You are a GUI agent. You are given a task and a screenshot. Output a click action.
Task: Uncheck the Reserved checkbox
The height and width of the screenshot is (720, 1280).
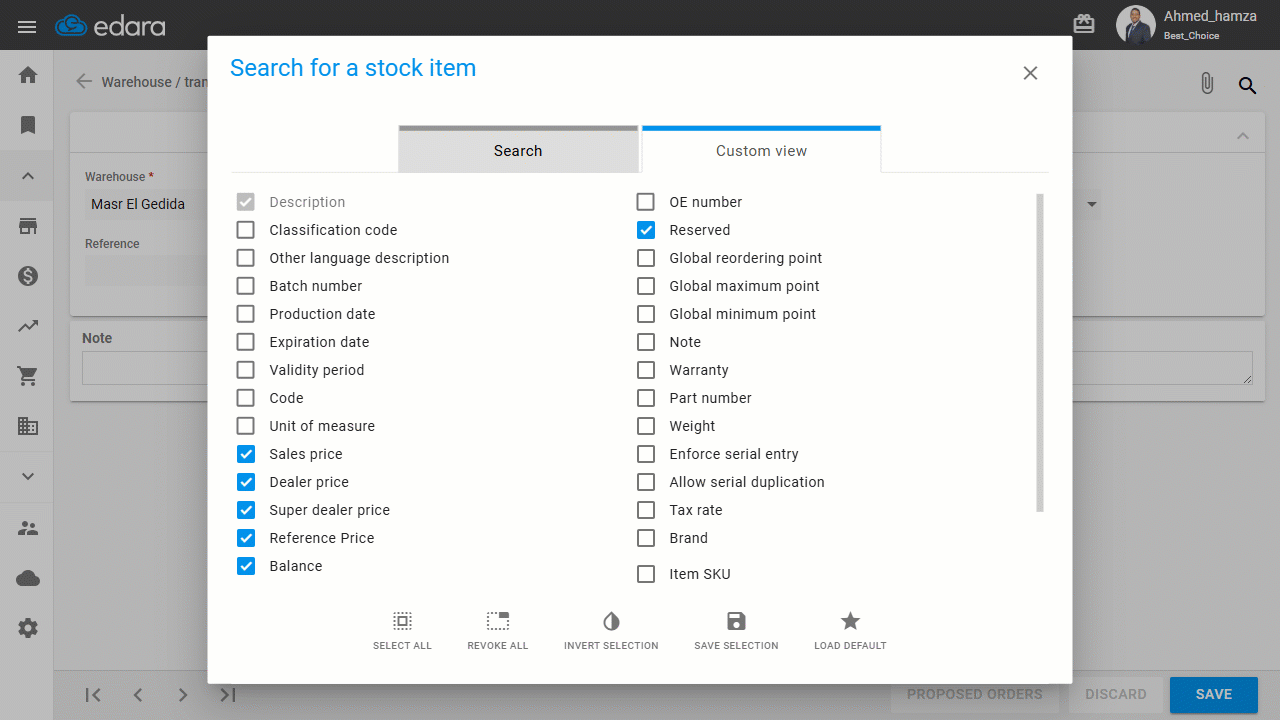(646, 230)
